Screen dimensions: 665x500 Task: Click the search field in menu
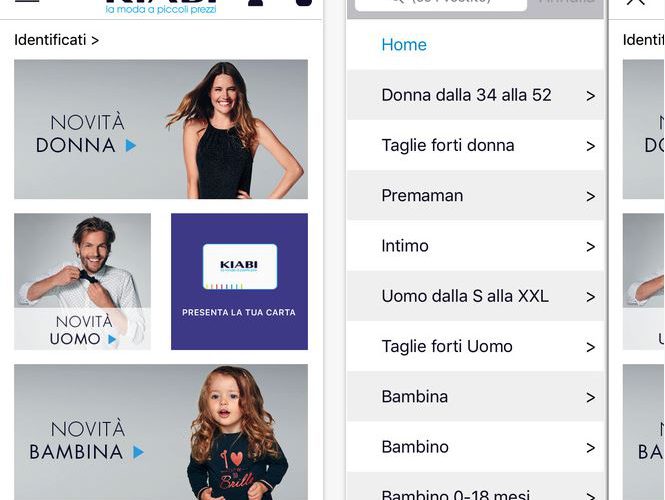pos(441,4)
